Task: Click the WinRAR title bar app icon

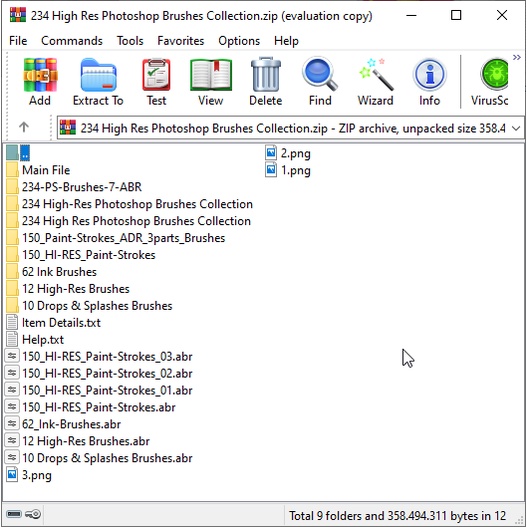Action: tap(18, 15)
